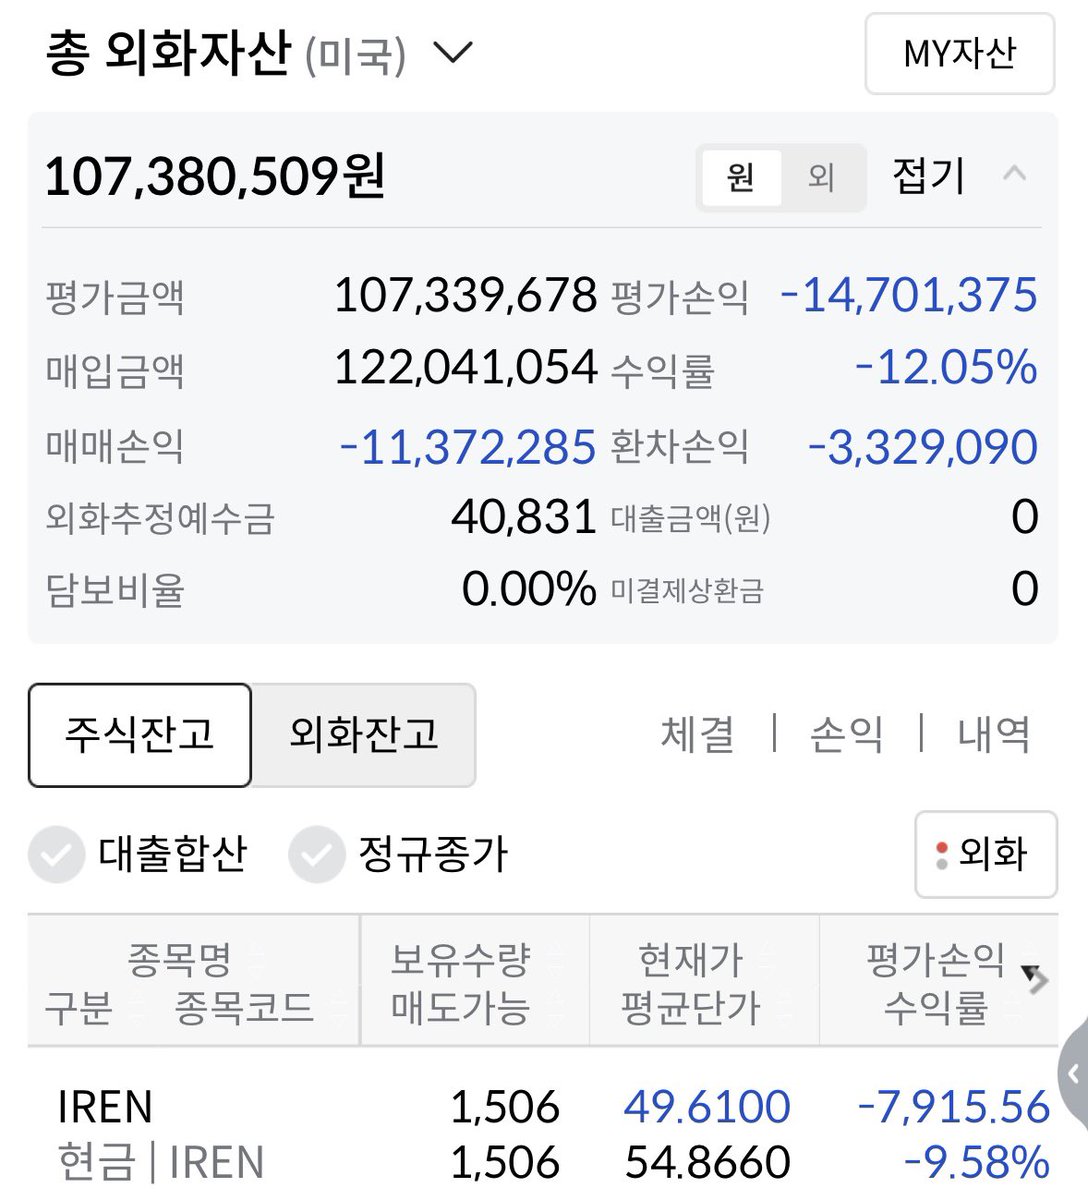
Task: Open the 손익 link
Action: (x=846, y=734)
